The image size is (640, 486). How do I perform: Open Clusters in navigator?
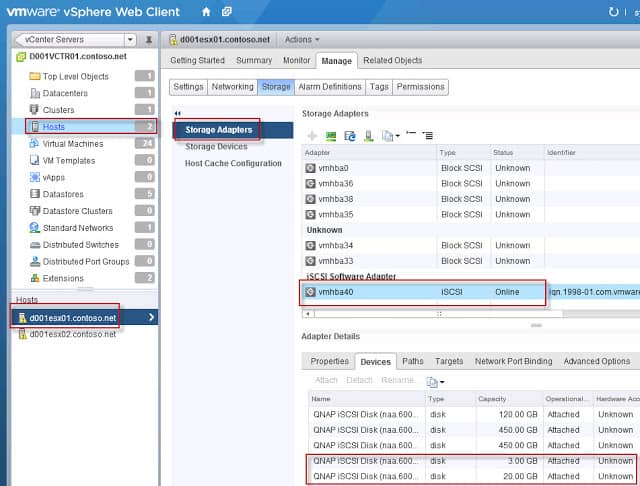(58, 110)
